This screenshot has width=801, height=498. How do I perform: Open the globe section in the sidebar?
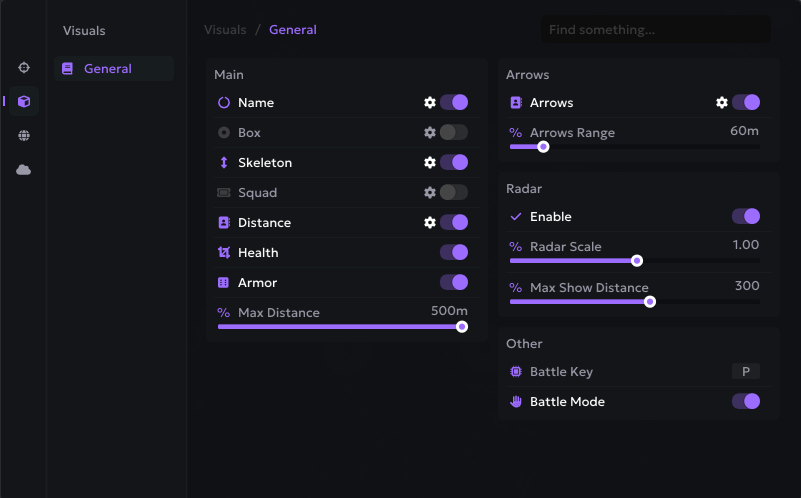coord(24,135)
